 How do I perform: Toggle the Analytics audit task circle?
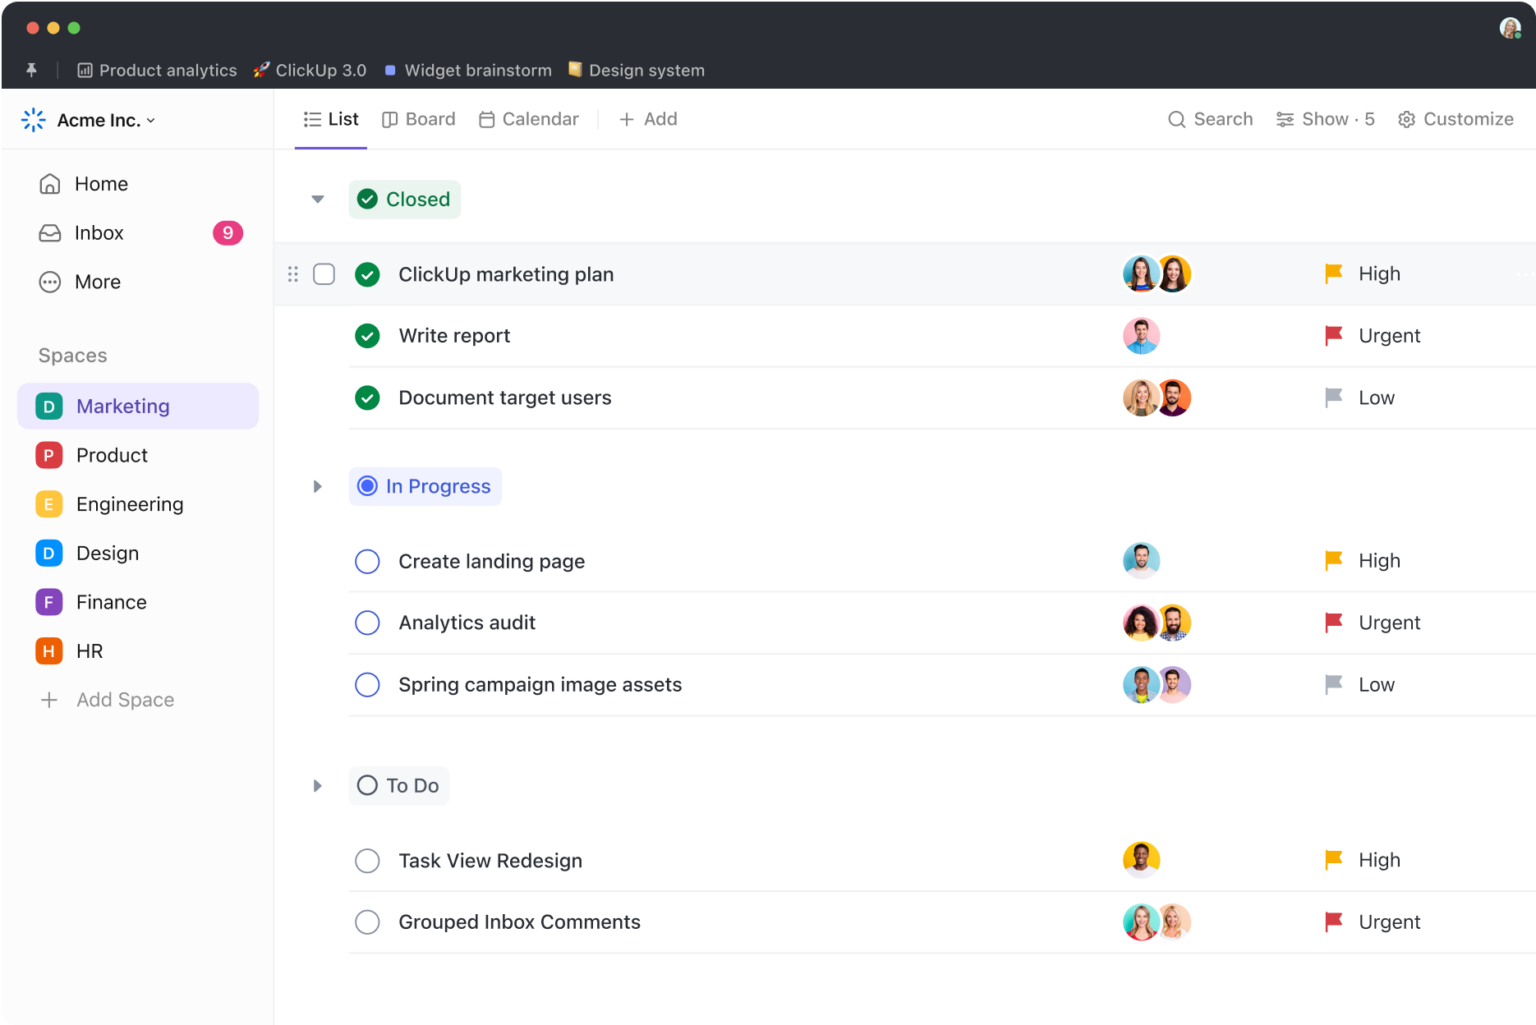[367, 622]
